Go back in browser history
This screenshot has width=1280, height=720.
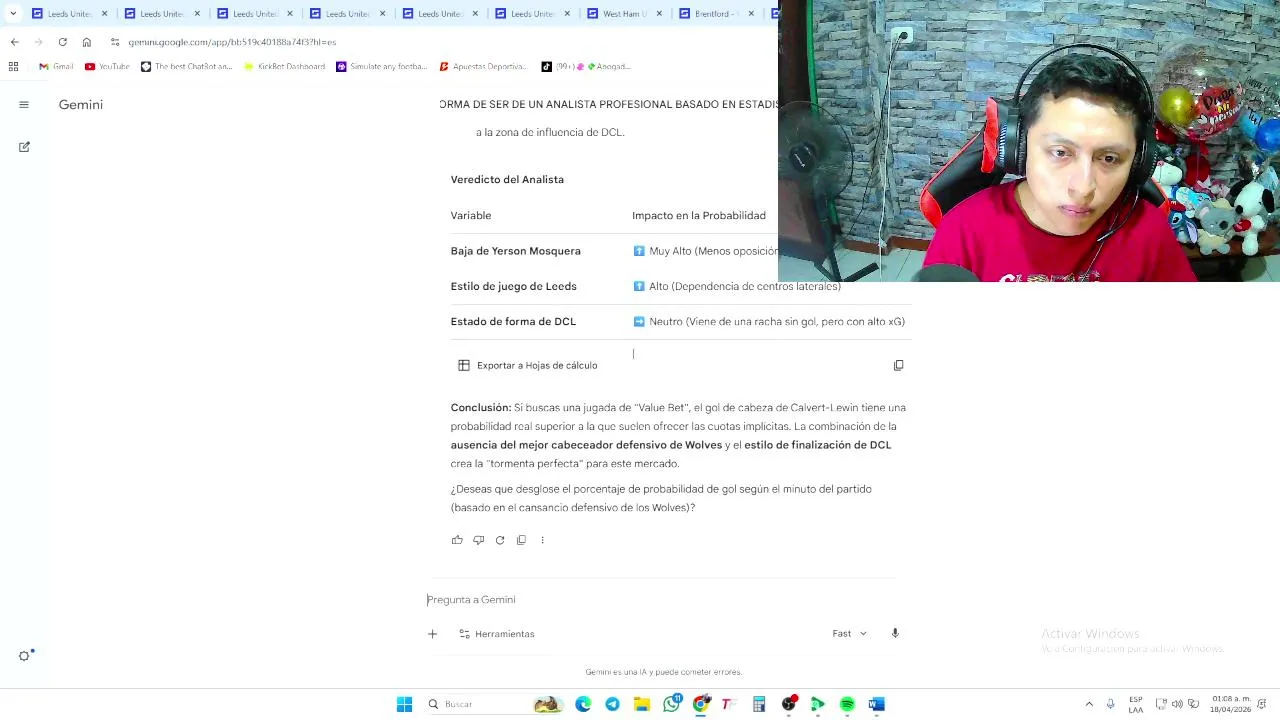pyautogui.click(x=14, y=42)
